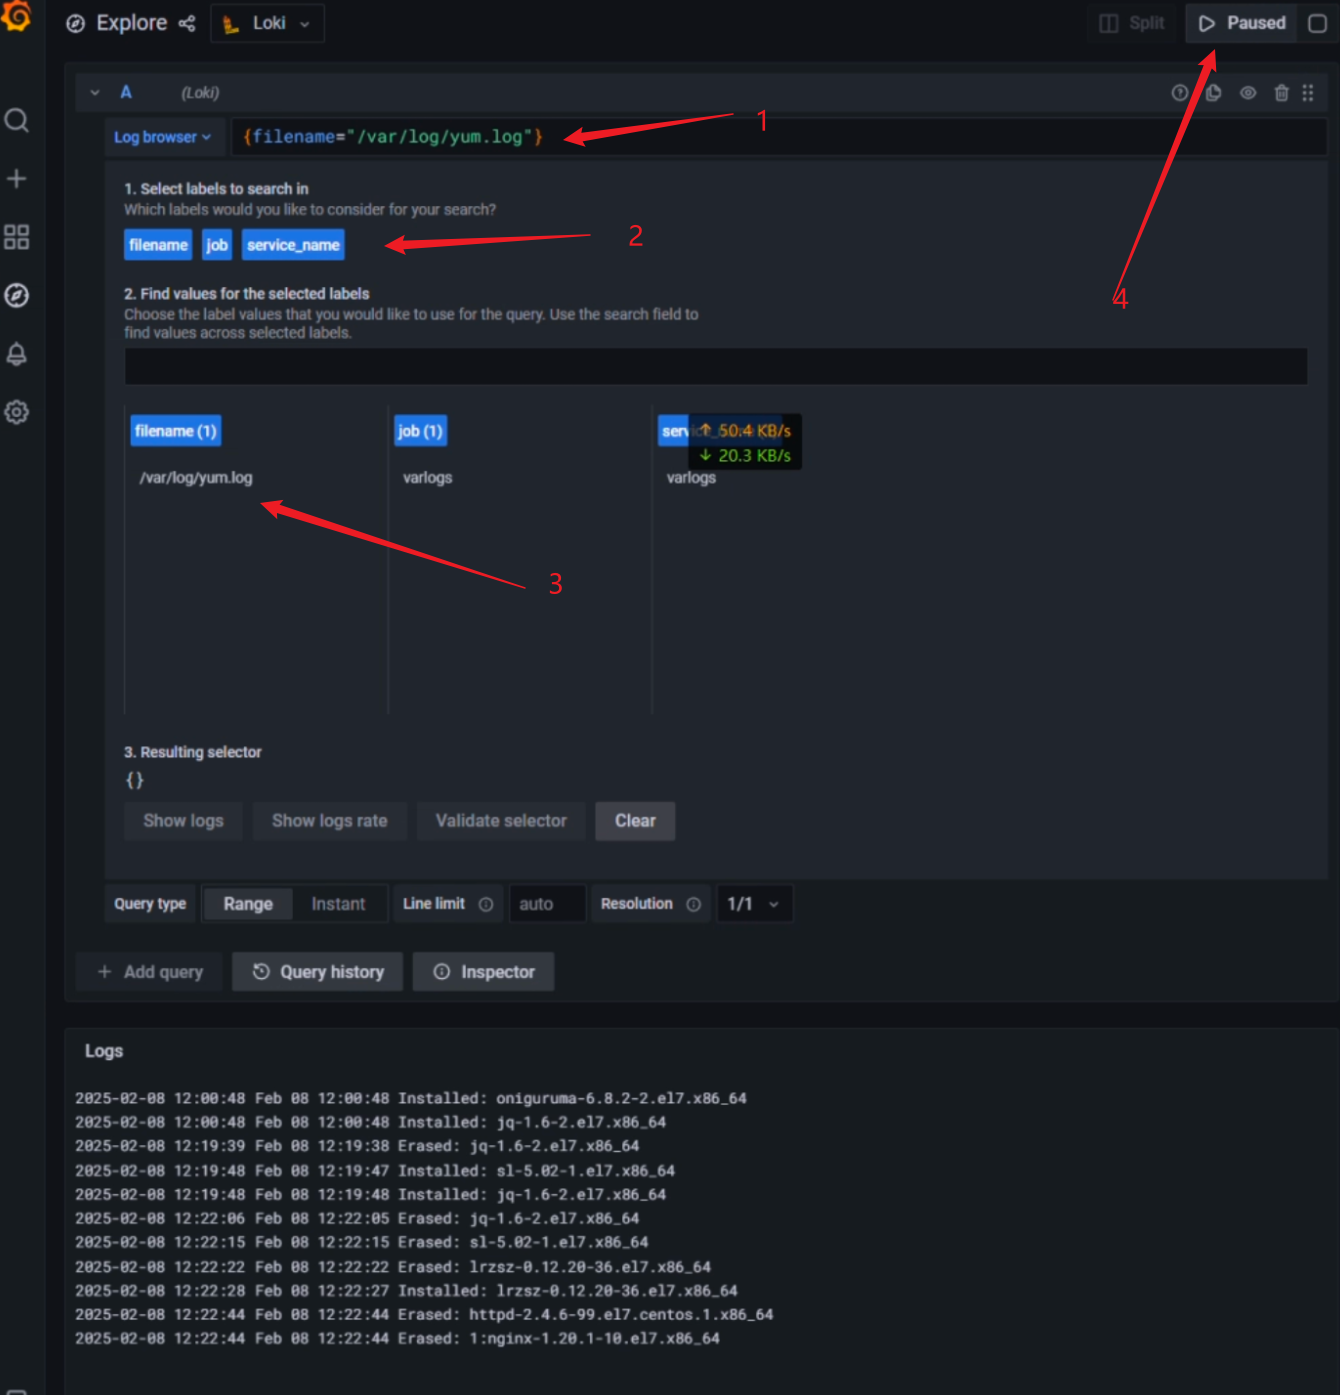Open the Resolution 1/1 dropdown
1340x1395 pixels.
point(754,904)
